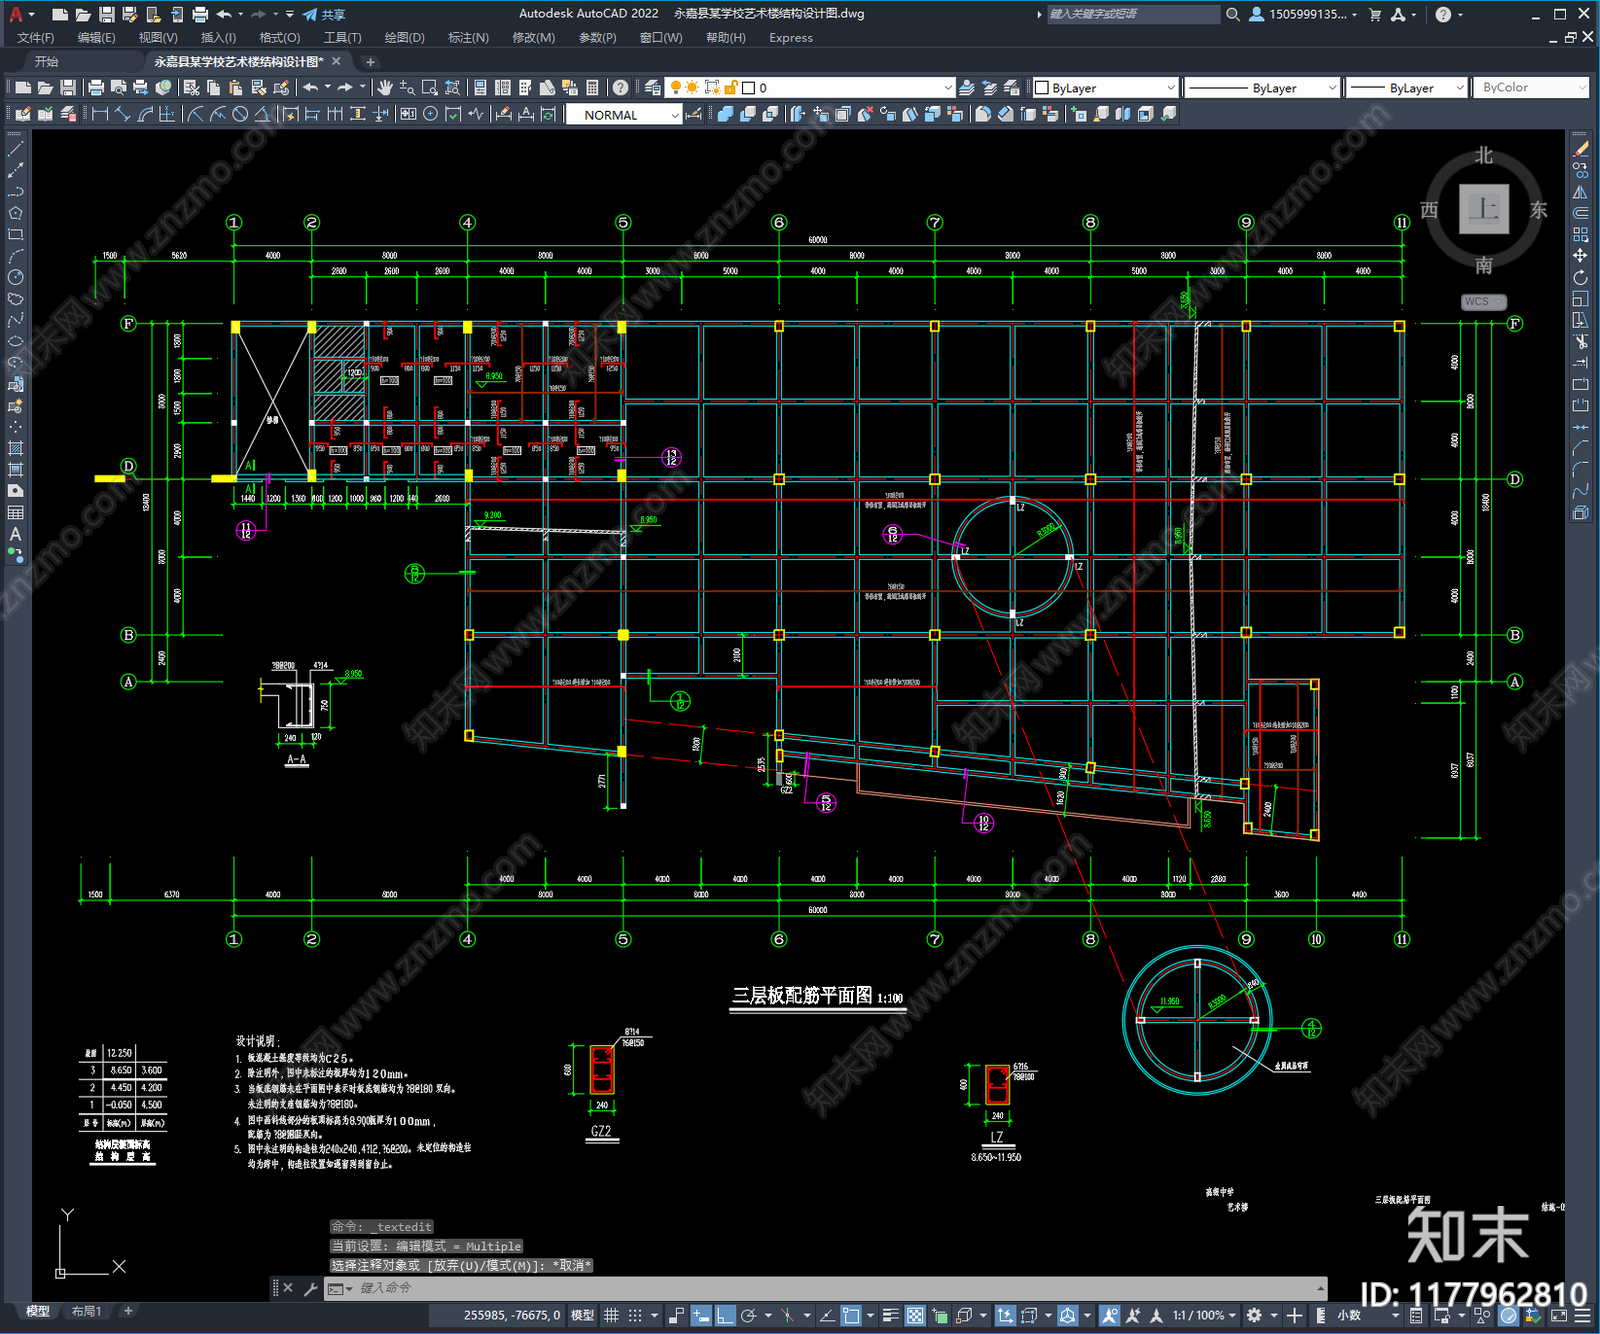
Task: Click the Linear dimension tool
Action: 99,115
